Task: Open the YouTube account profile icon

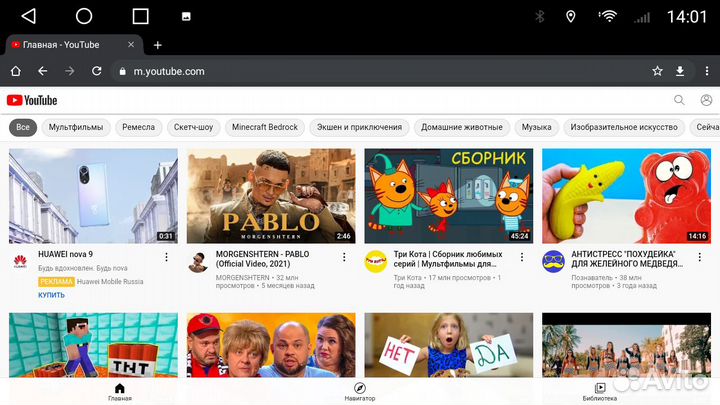Action: pos(706,100)
